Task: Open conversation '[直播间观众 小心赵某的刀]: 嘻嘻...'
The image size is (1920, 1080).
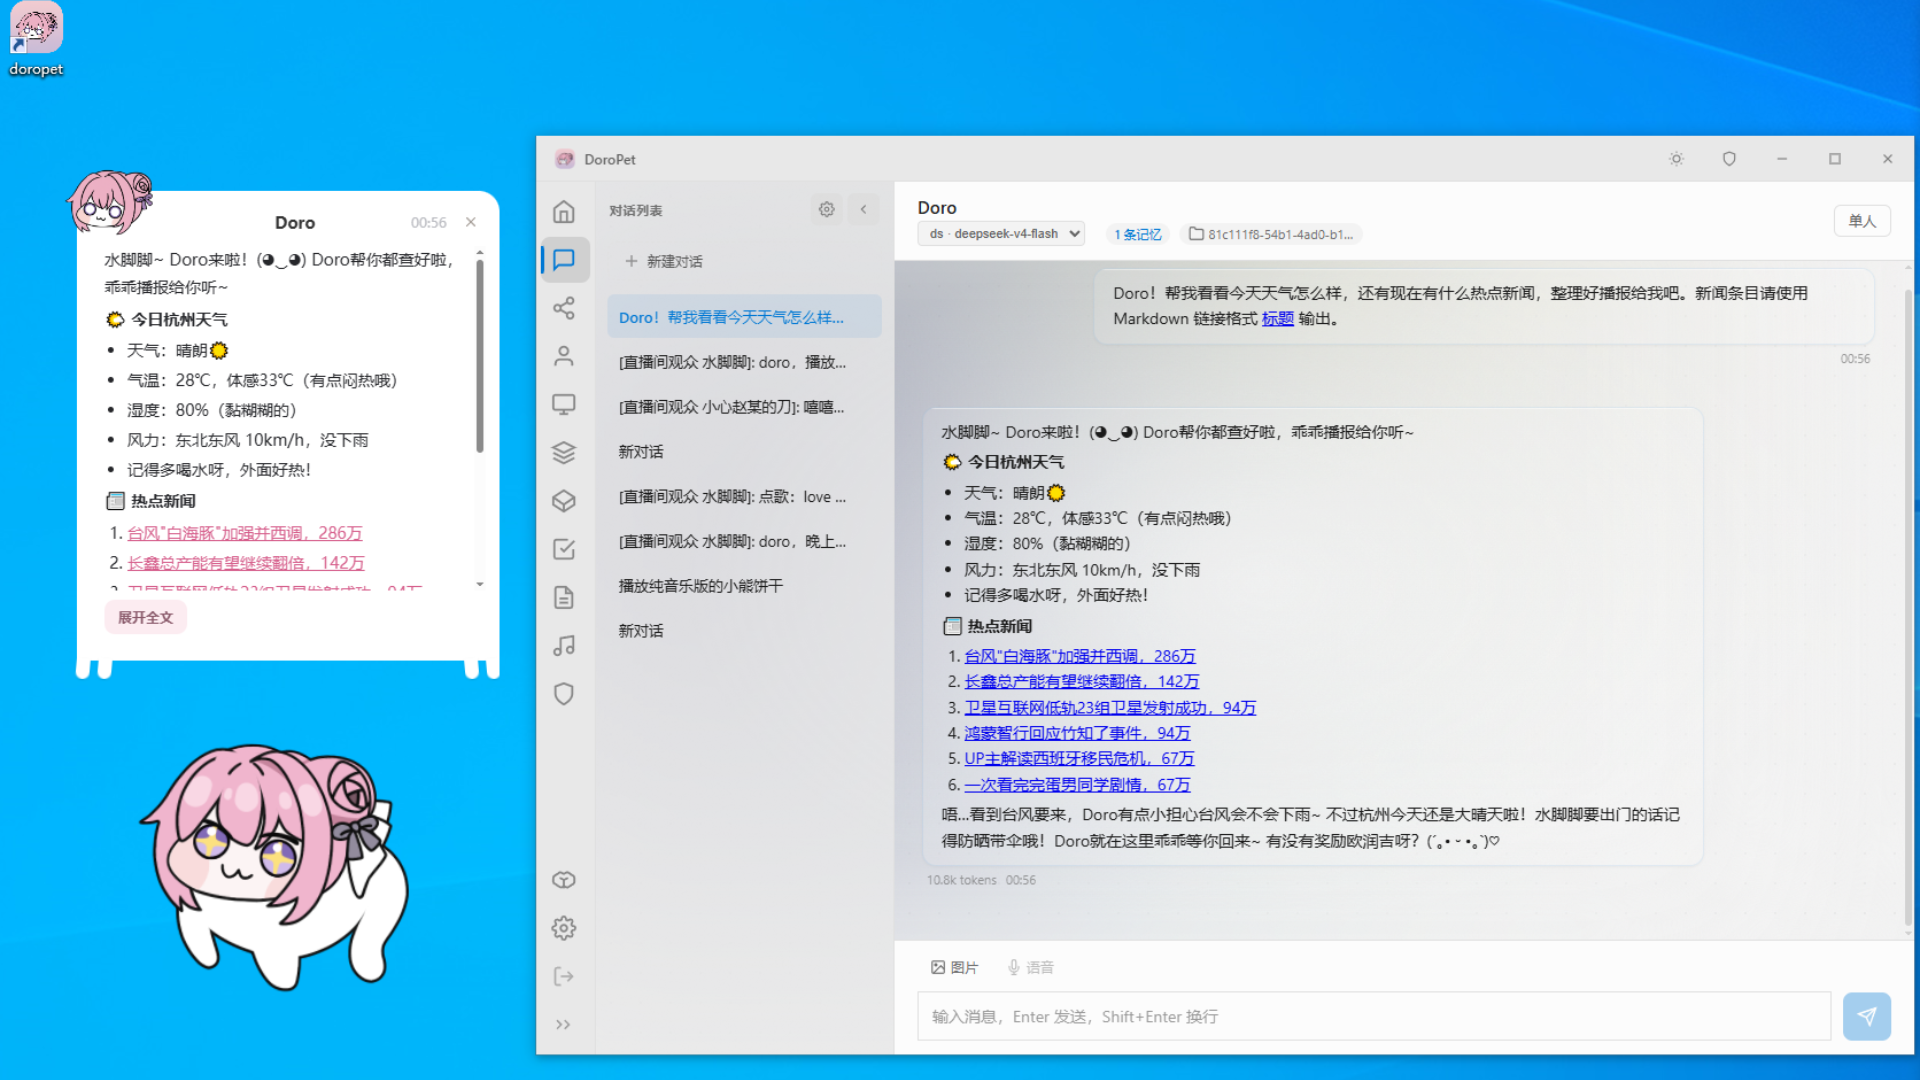Action: (744, 407)
